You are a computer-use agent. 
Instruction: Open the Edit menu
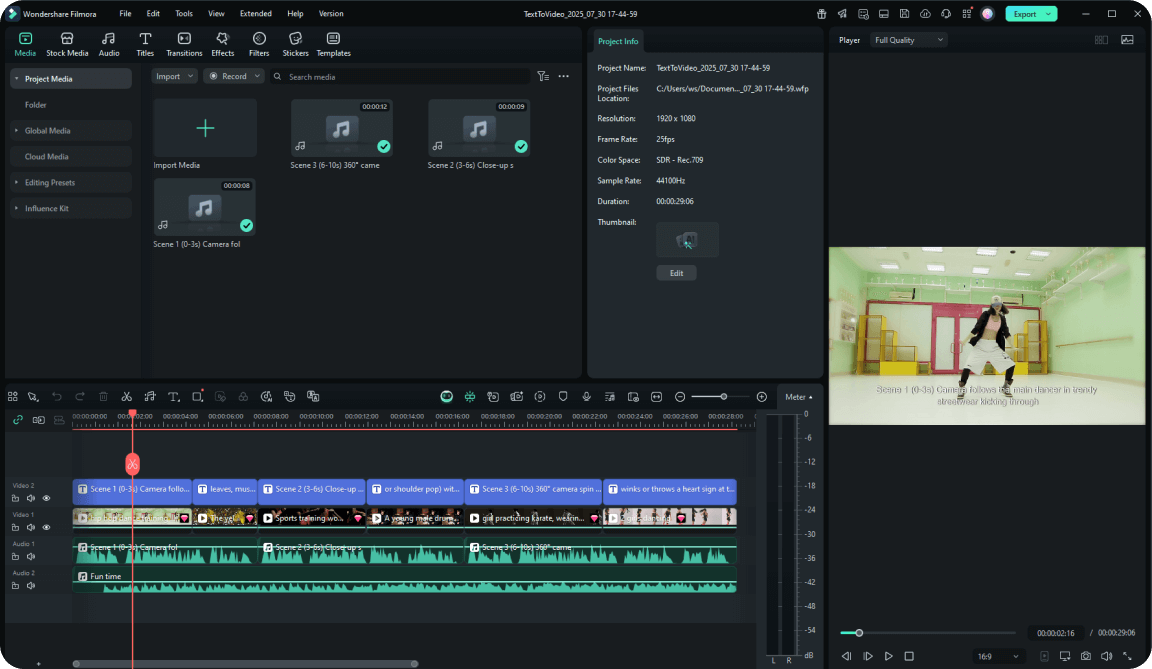tap(153, 14)
